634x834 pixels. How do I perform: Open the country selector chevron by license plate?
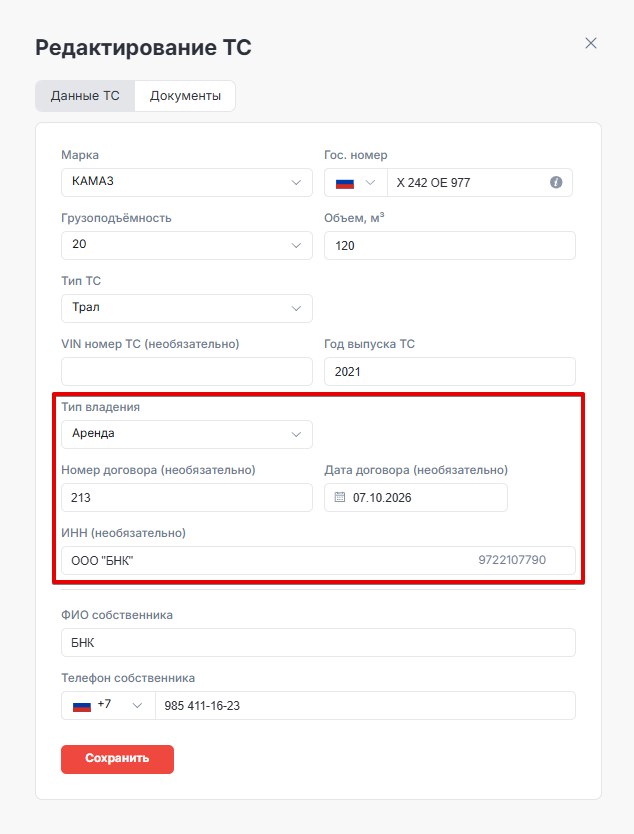point(371,182)
